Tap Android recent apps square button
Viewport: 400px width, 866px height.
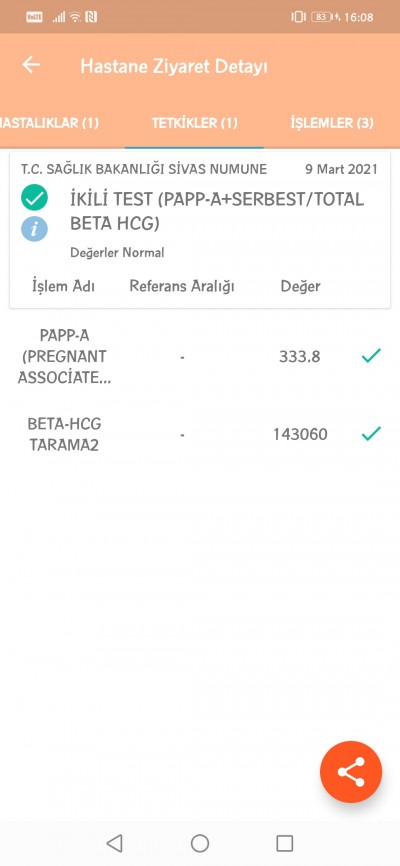click(x=285, y=843)
